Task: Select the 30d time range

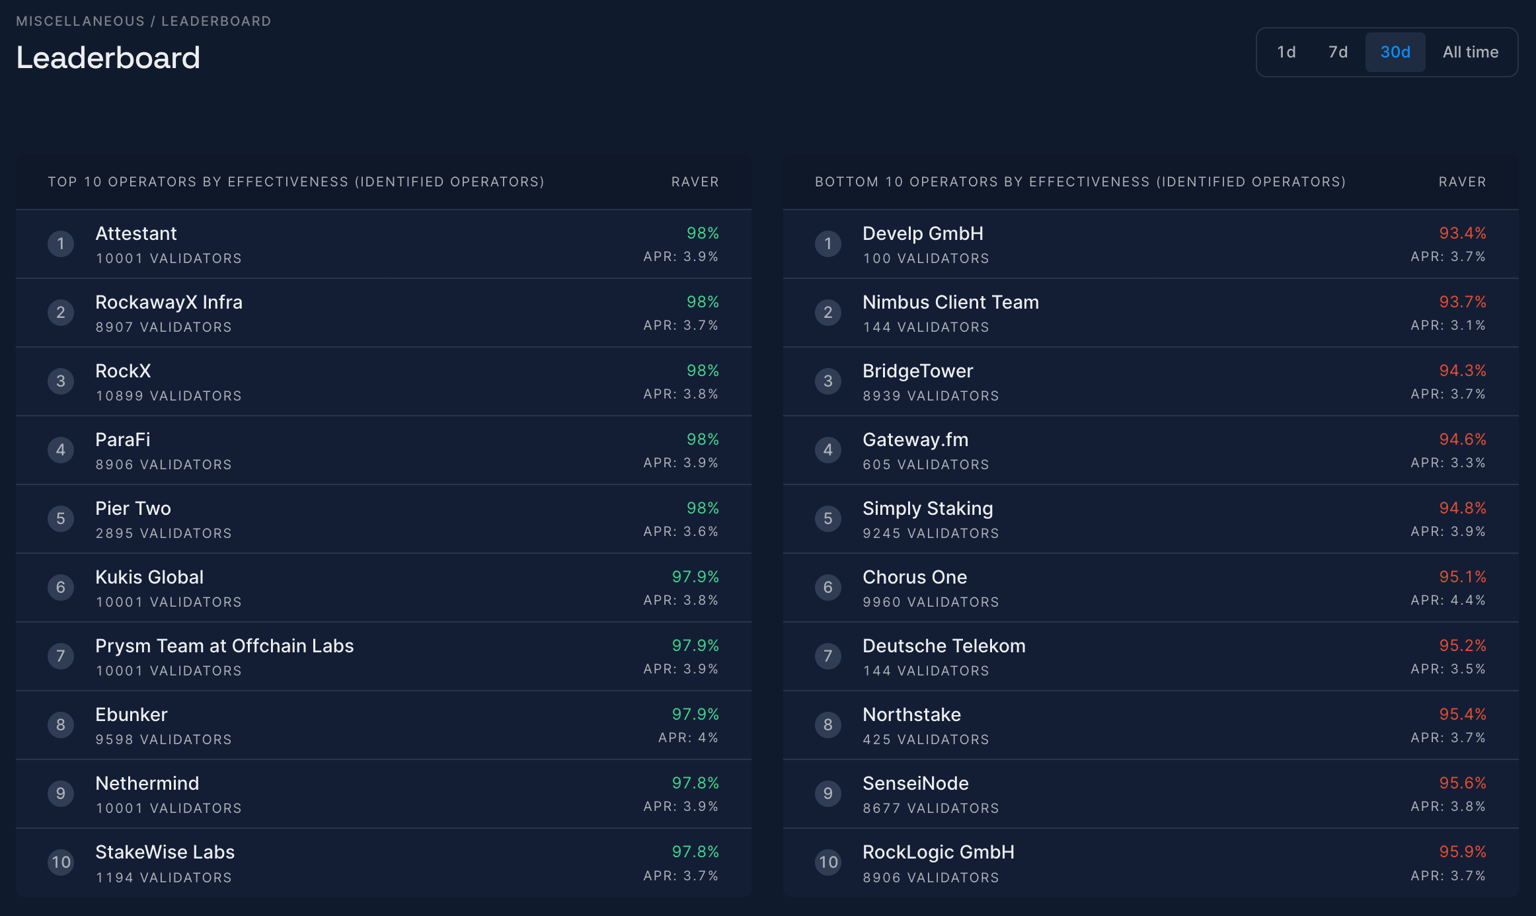Action: [1395, 52]
